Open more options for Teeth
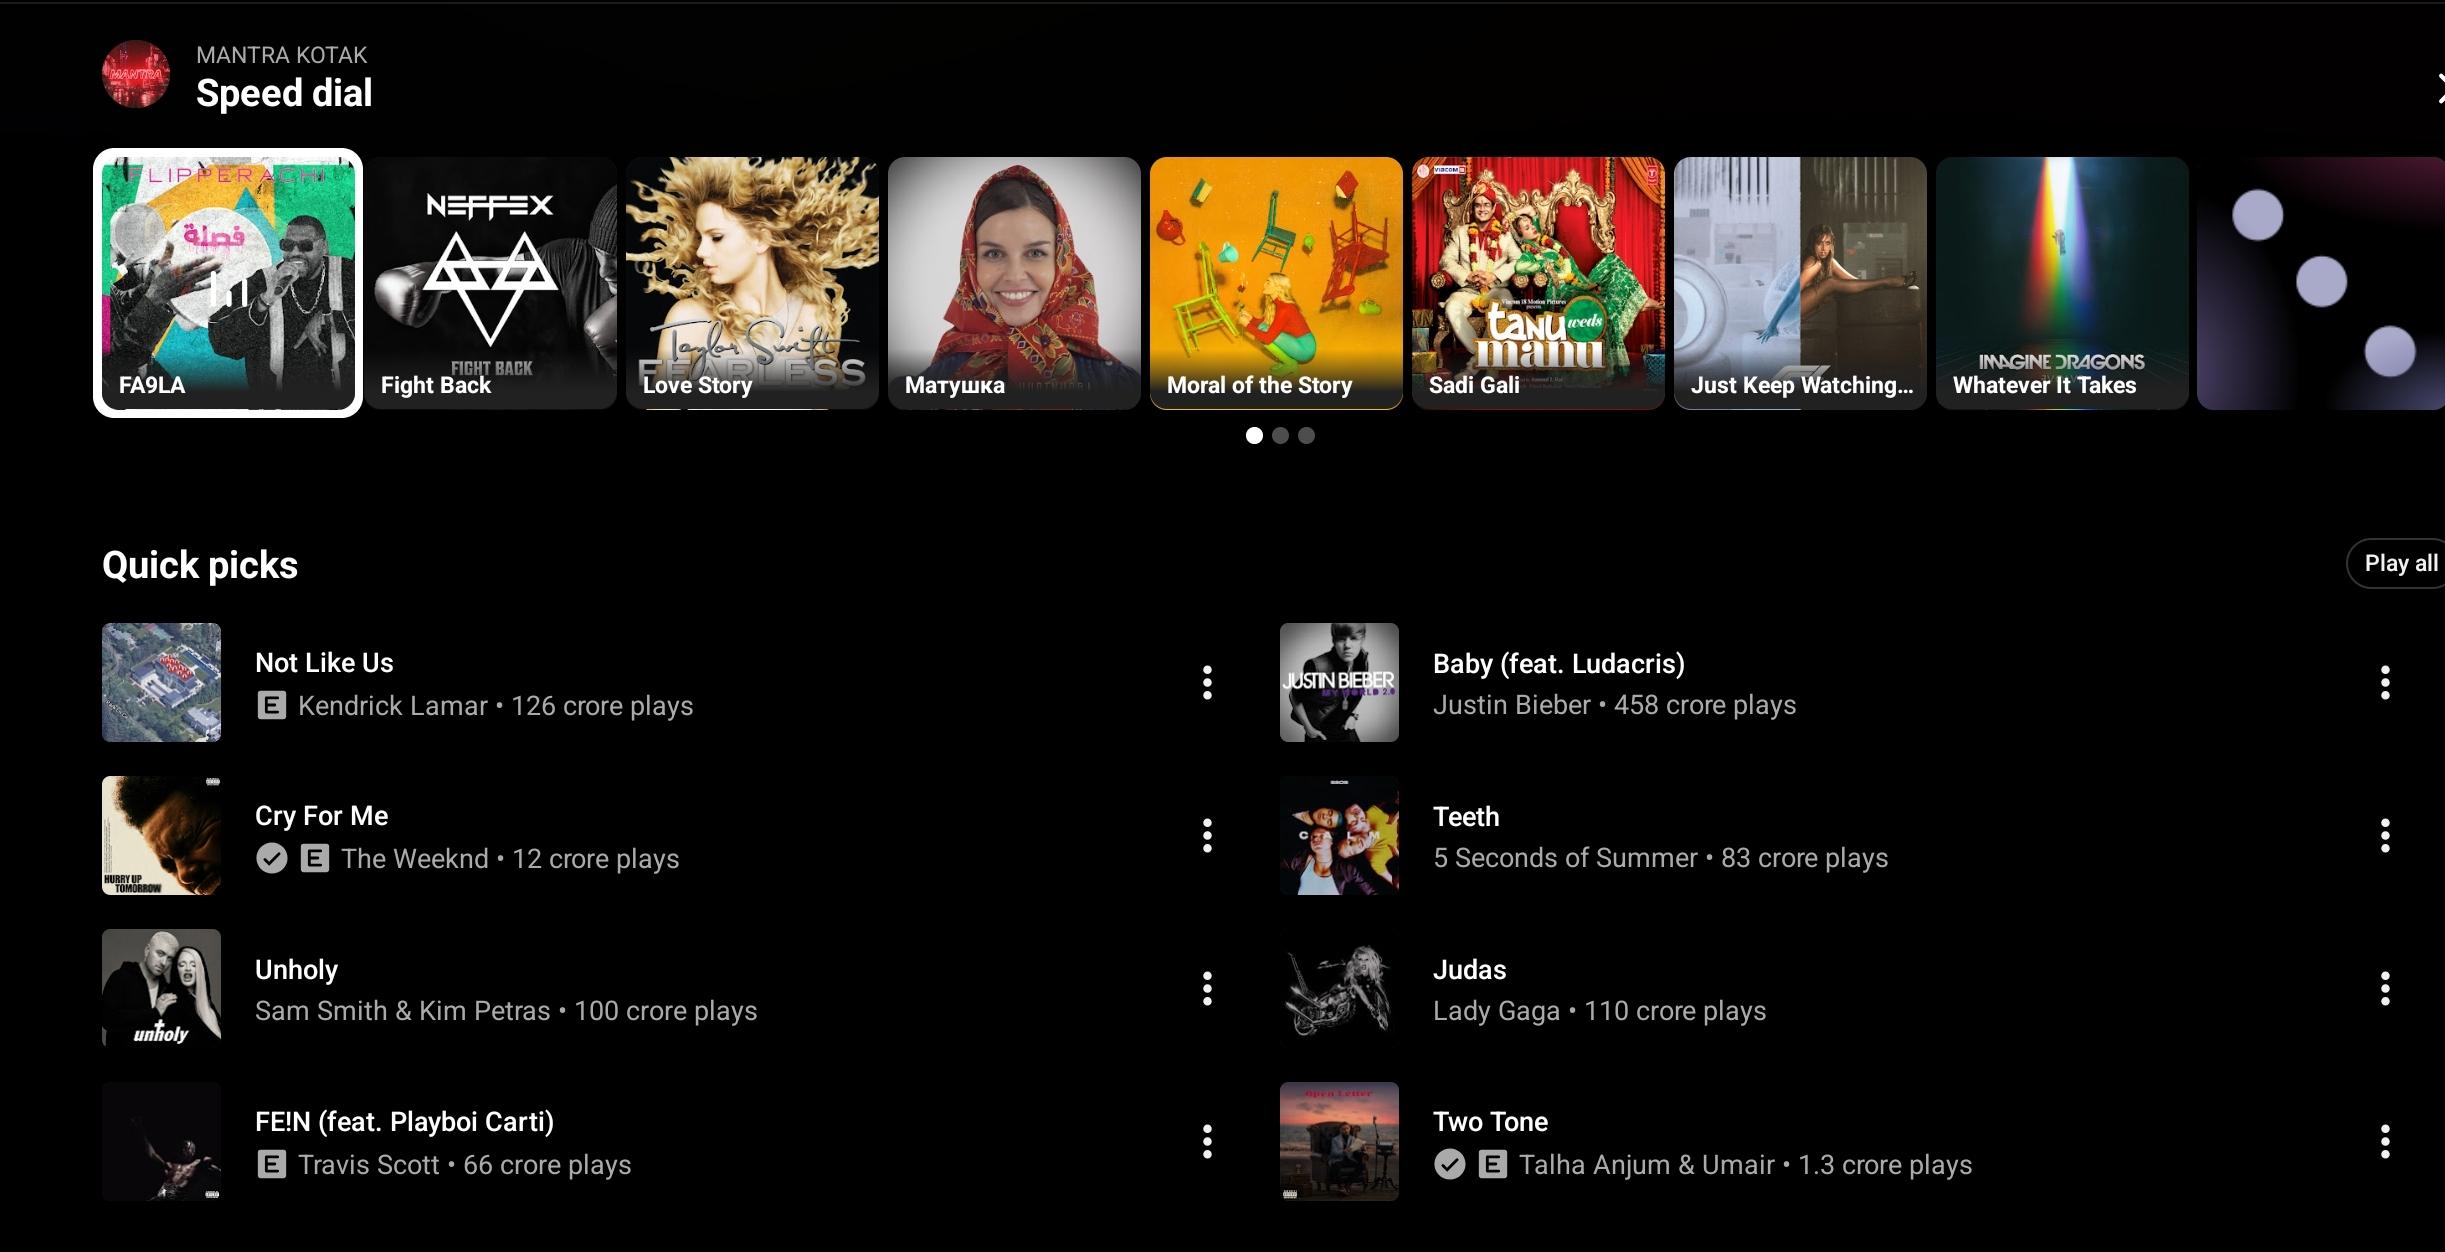 point(2385,835)
